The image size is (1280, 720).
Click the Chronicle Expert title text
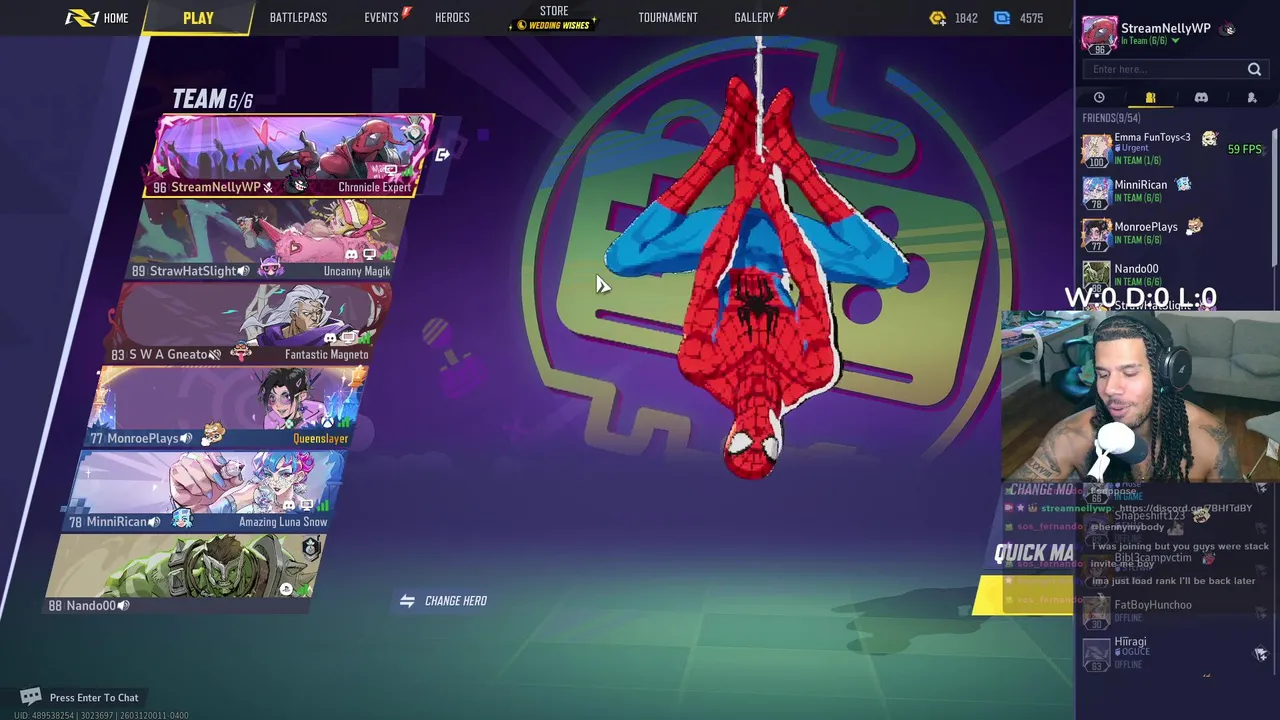coord(375,187)
